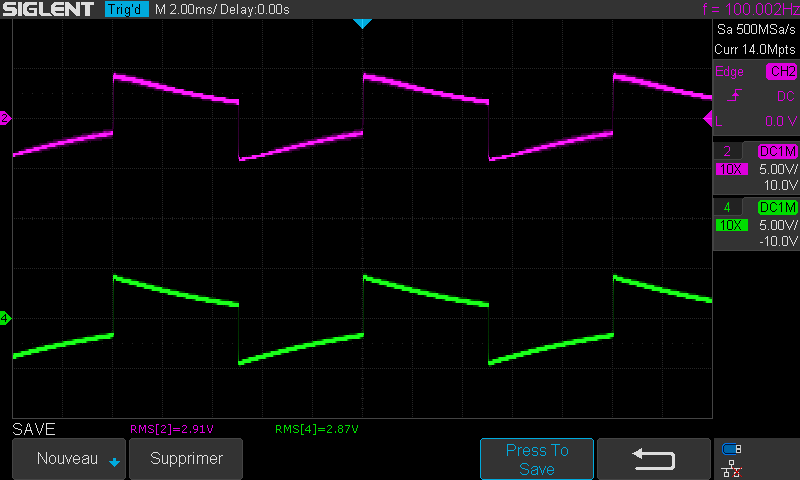Click the blue trigger position marker
Screen dimensions: 800x480
click(362, 23)
